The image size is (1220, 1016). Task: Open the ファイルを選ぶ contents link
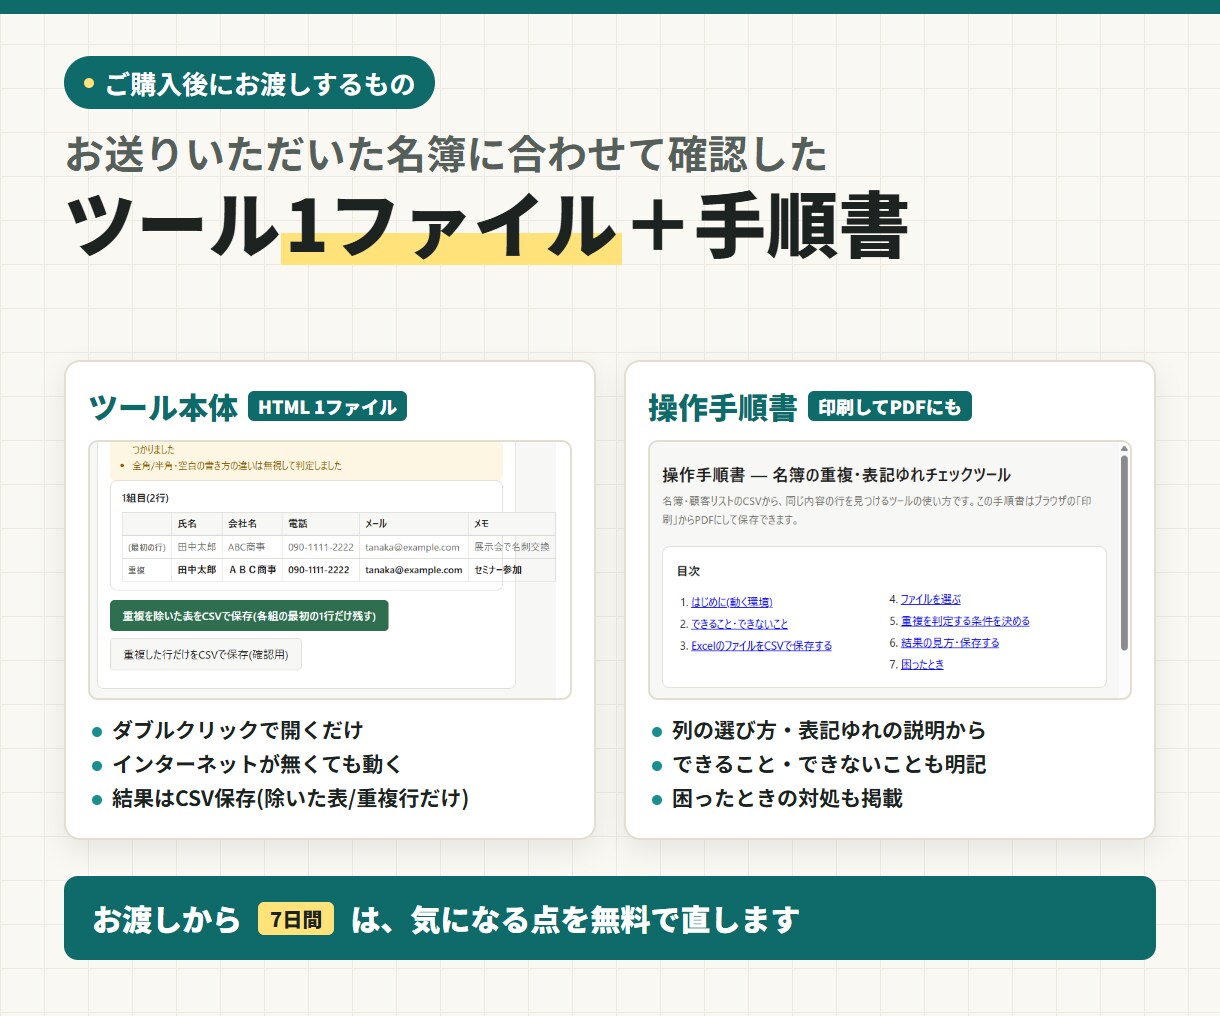pos(930,599)
